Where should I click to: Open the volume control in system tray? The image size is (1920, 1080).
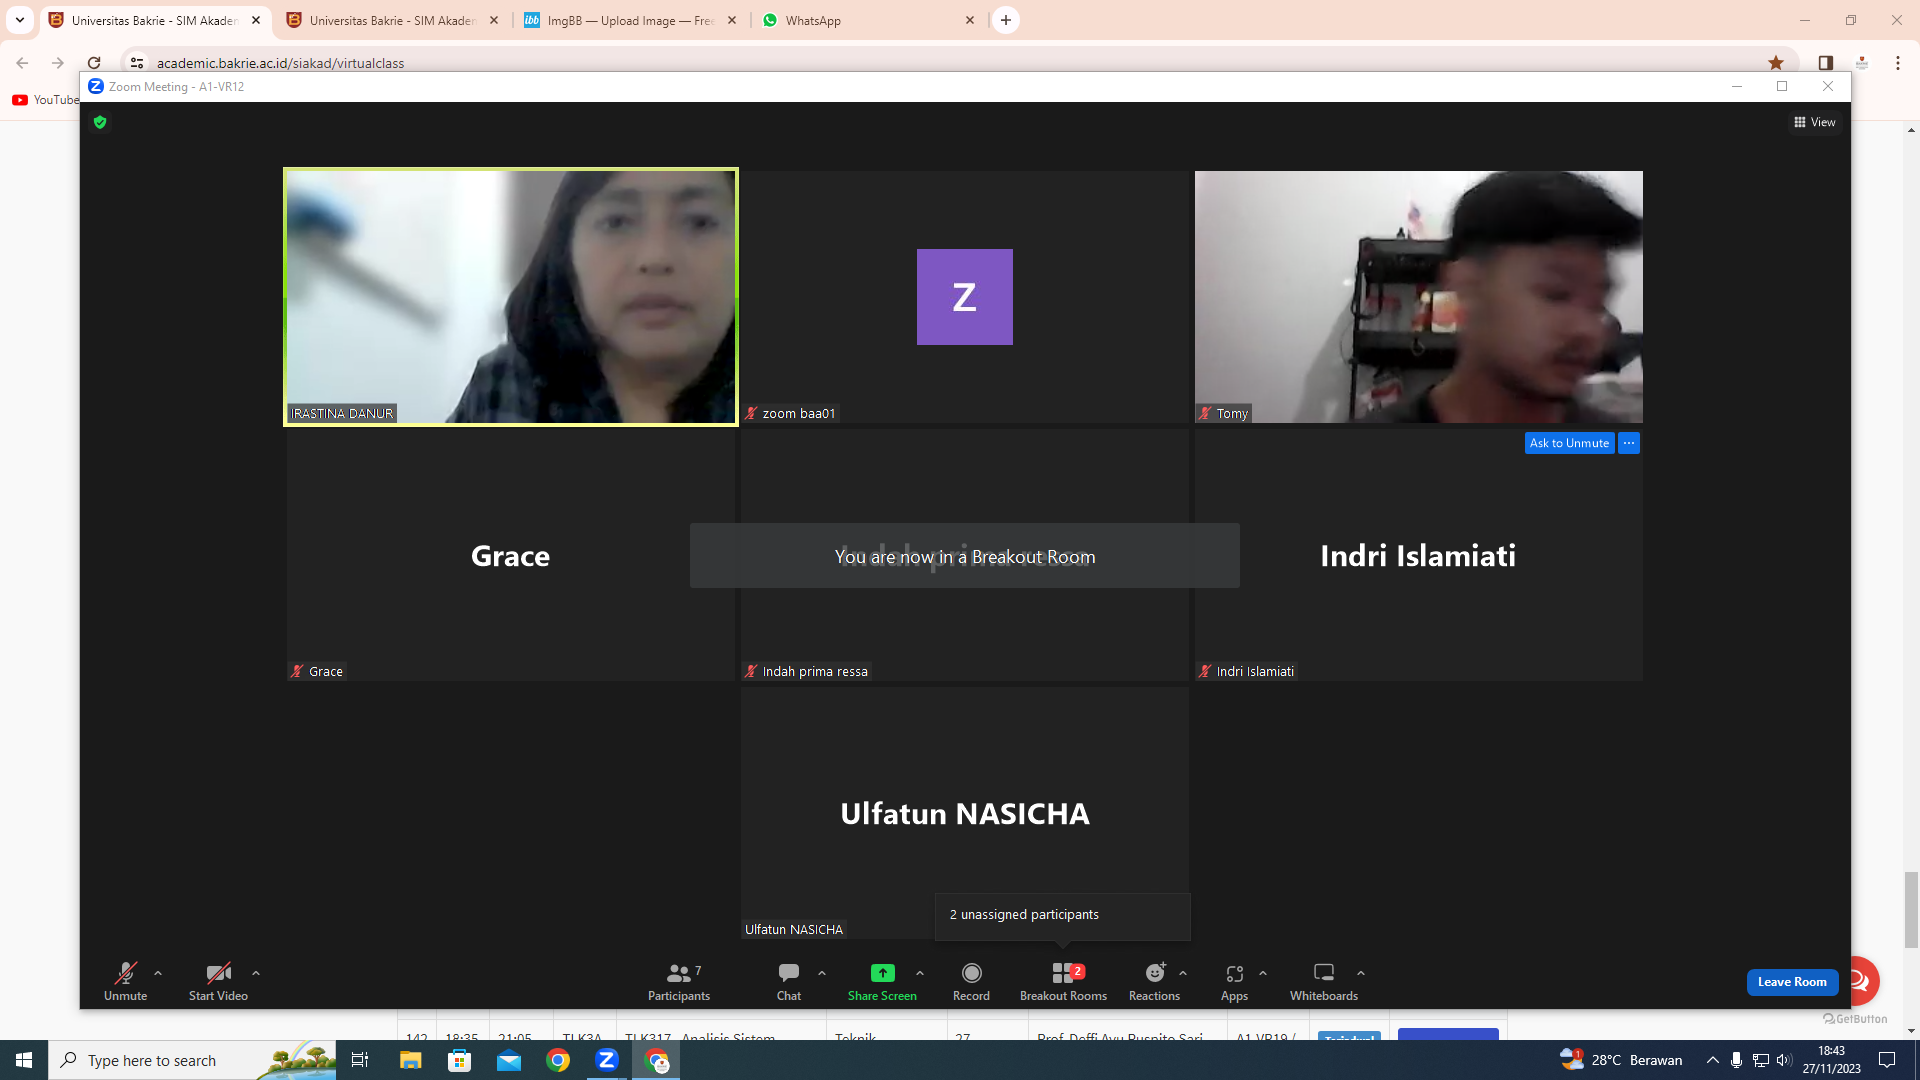click(1784, 1060)
